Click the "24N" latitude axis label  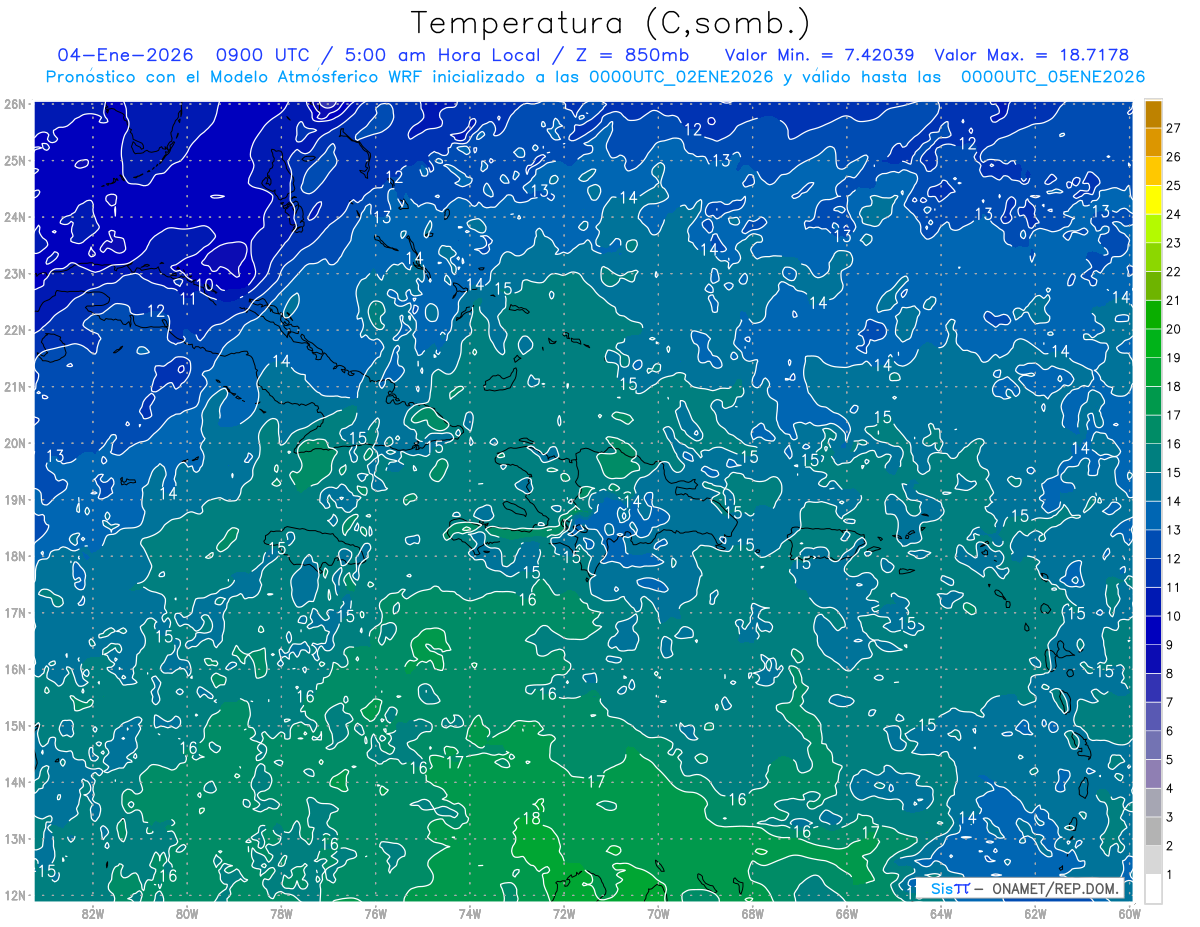(15, 217)
